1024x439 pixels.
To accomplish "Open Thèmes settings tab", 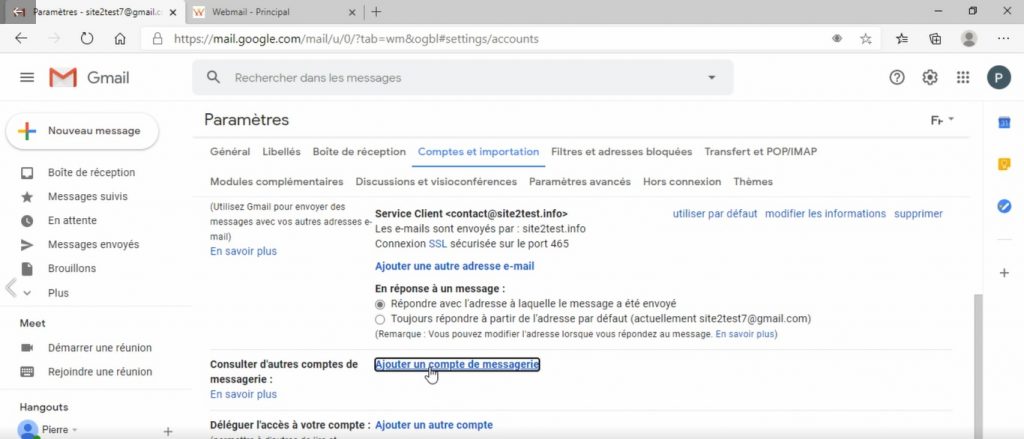I will (753, 182).
